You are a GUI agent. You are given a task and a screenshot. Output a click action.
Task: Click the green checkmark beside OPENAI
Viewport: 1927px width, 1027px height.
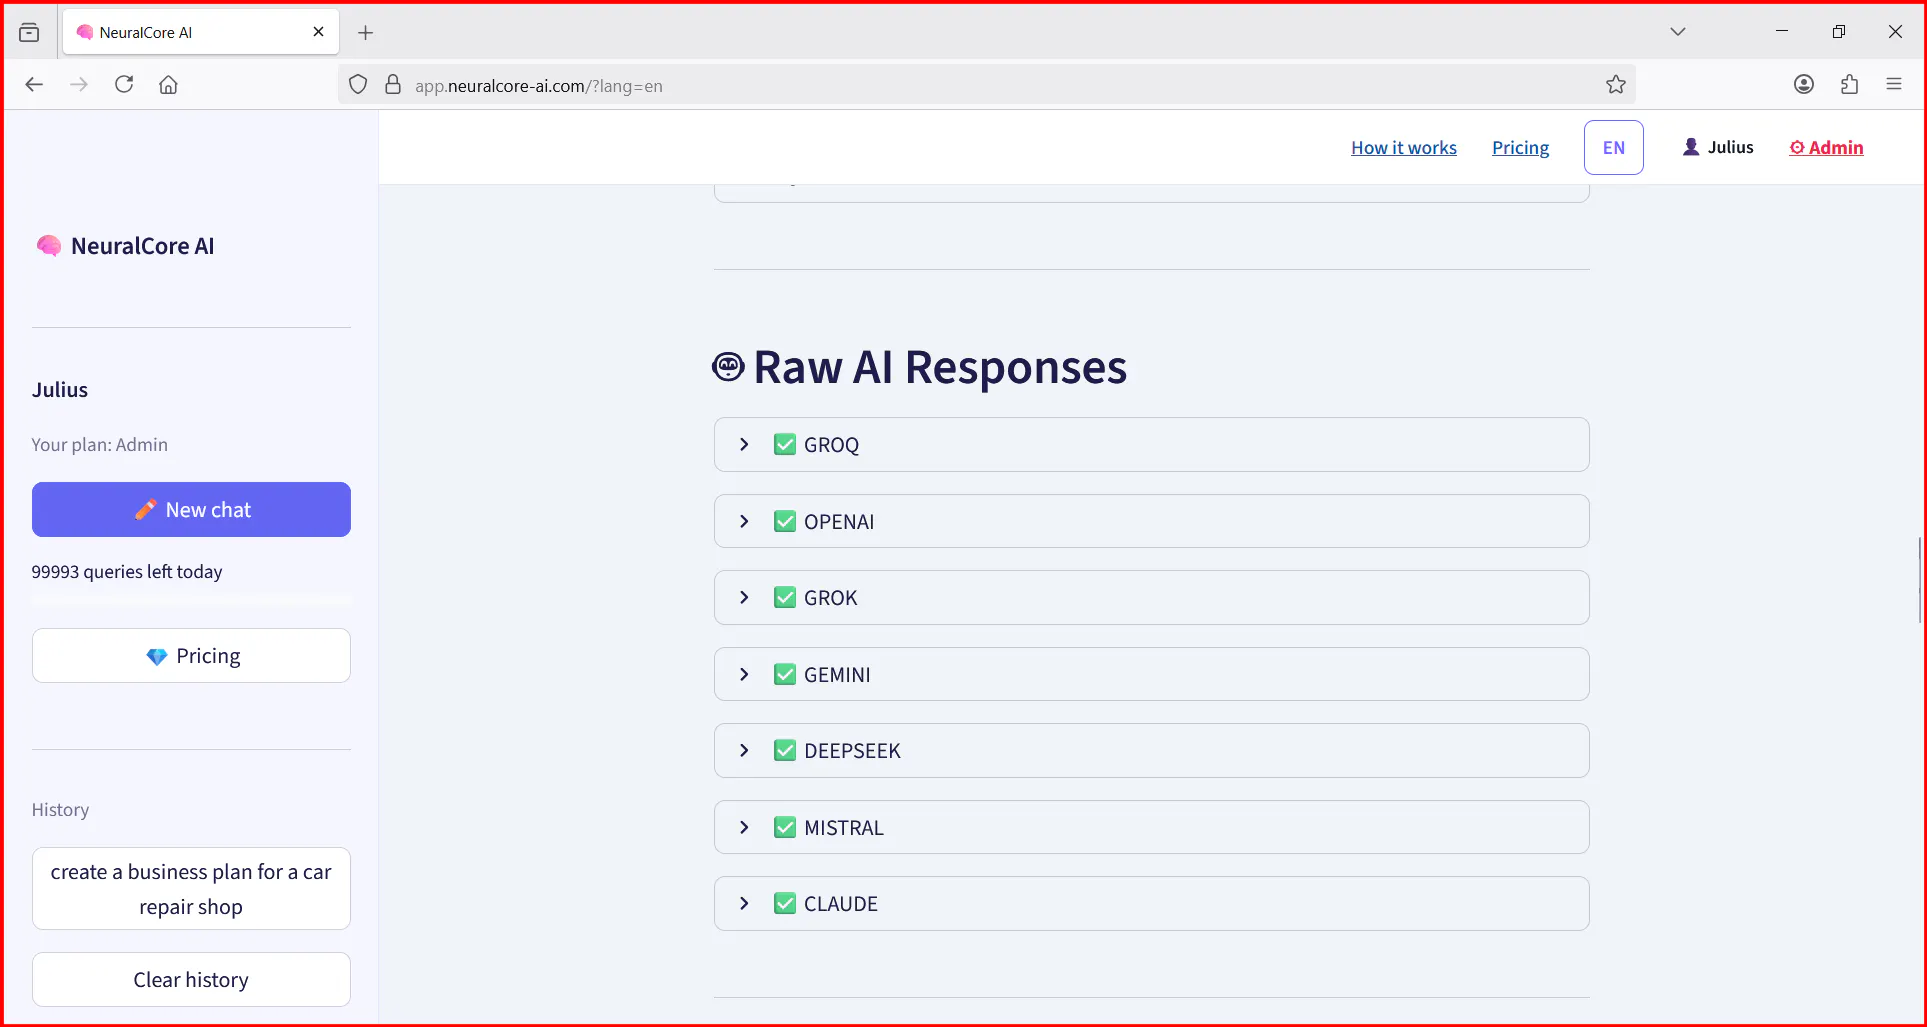click(785, 522)
